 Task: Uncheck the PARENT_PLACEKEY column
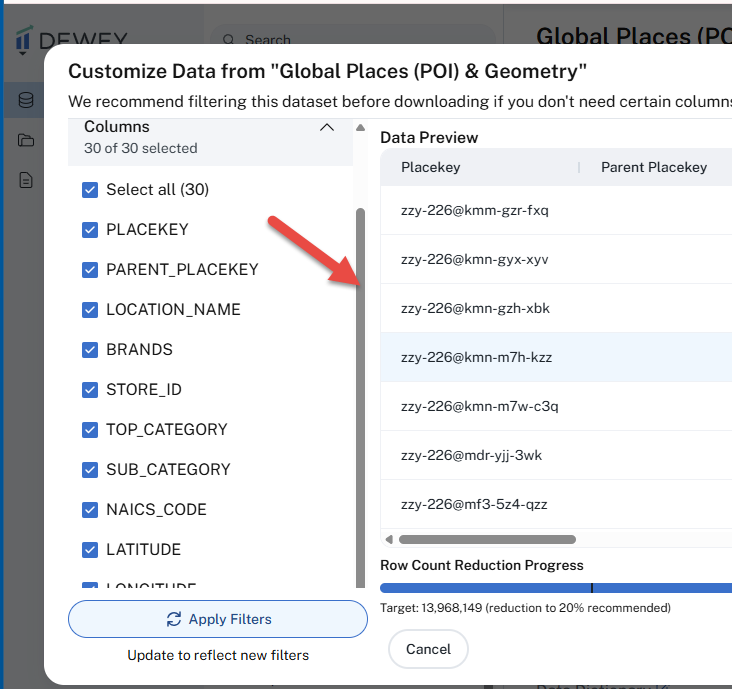(90, 270)
